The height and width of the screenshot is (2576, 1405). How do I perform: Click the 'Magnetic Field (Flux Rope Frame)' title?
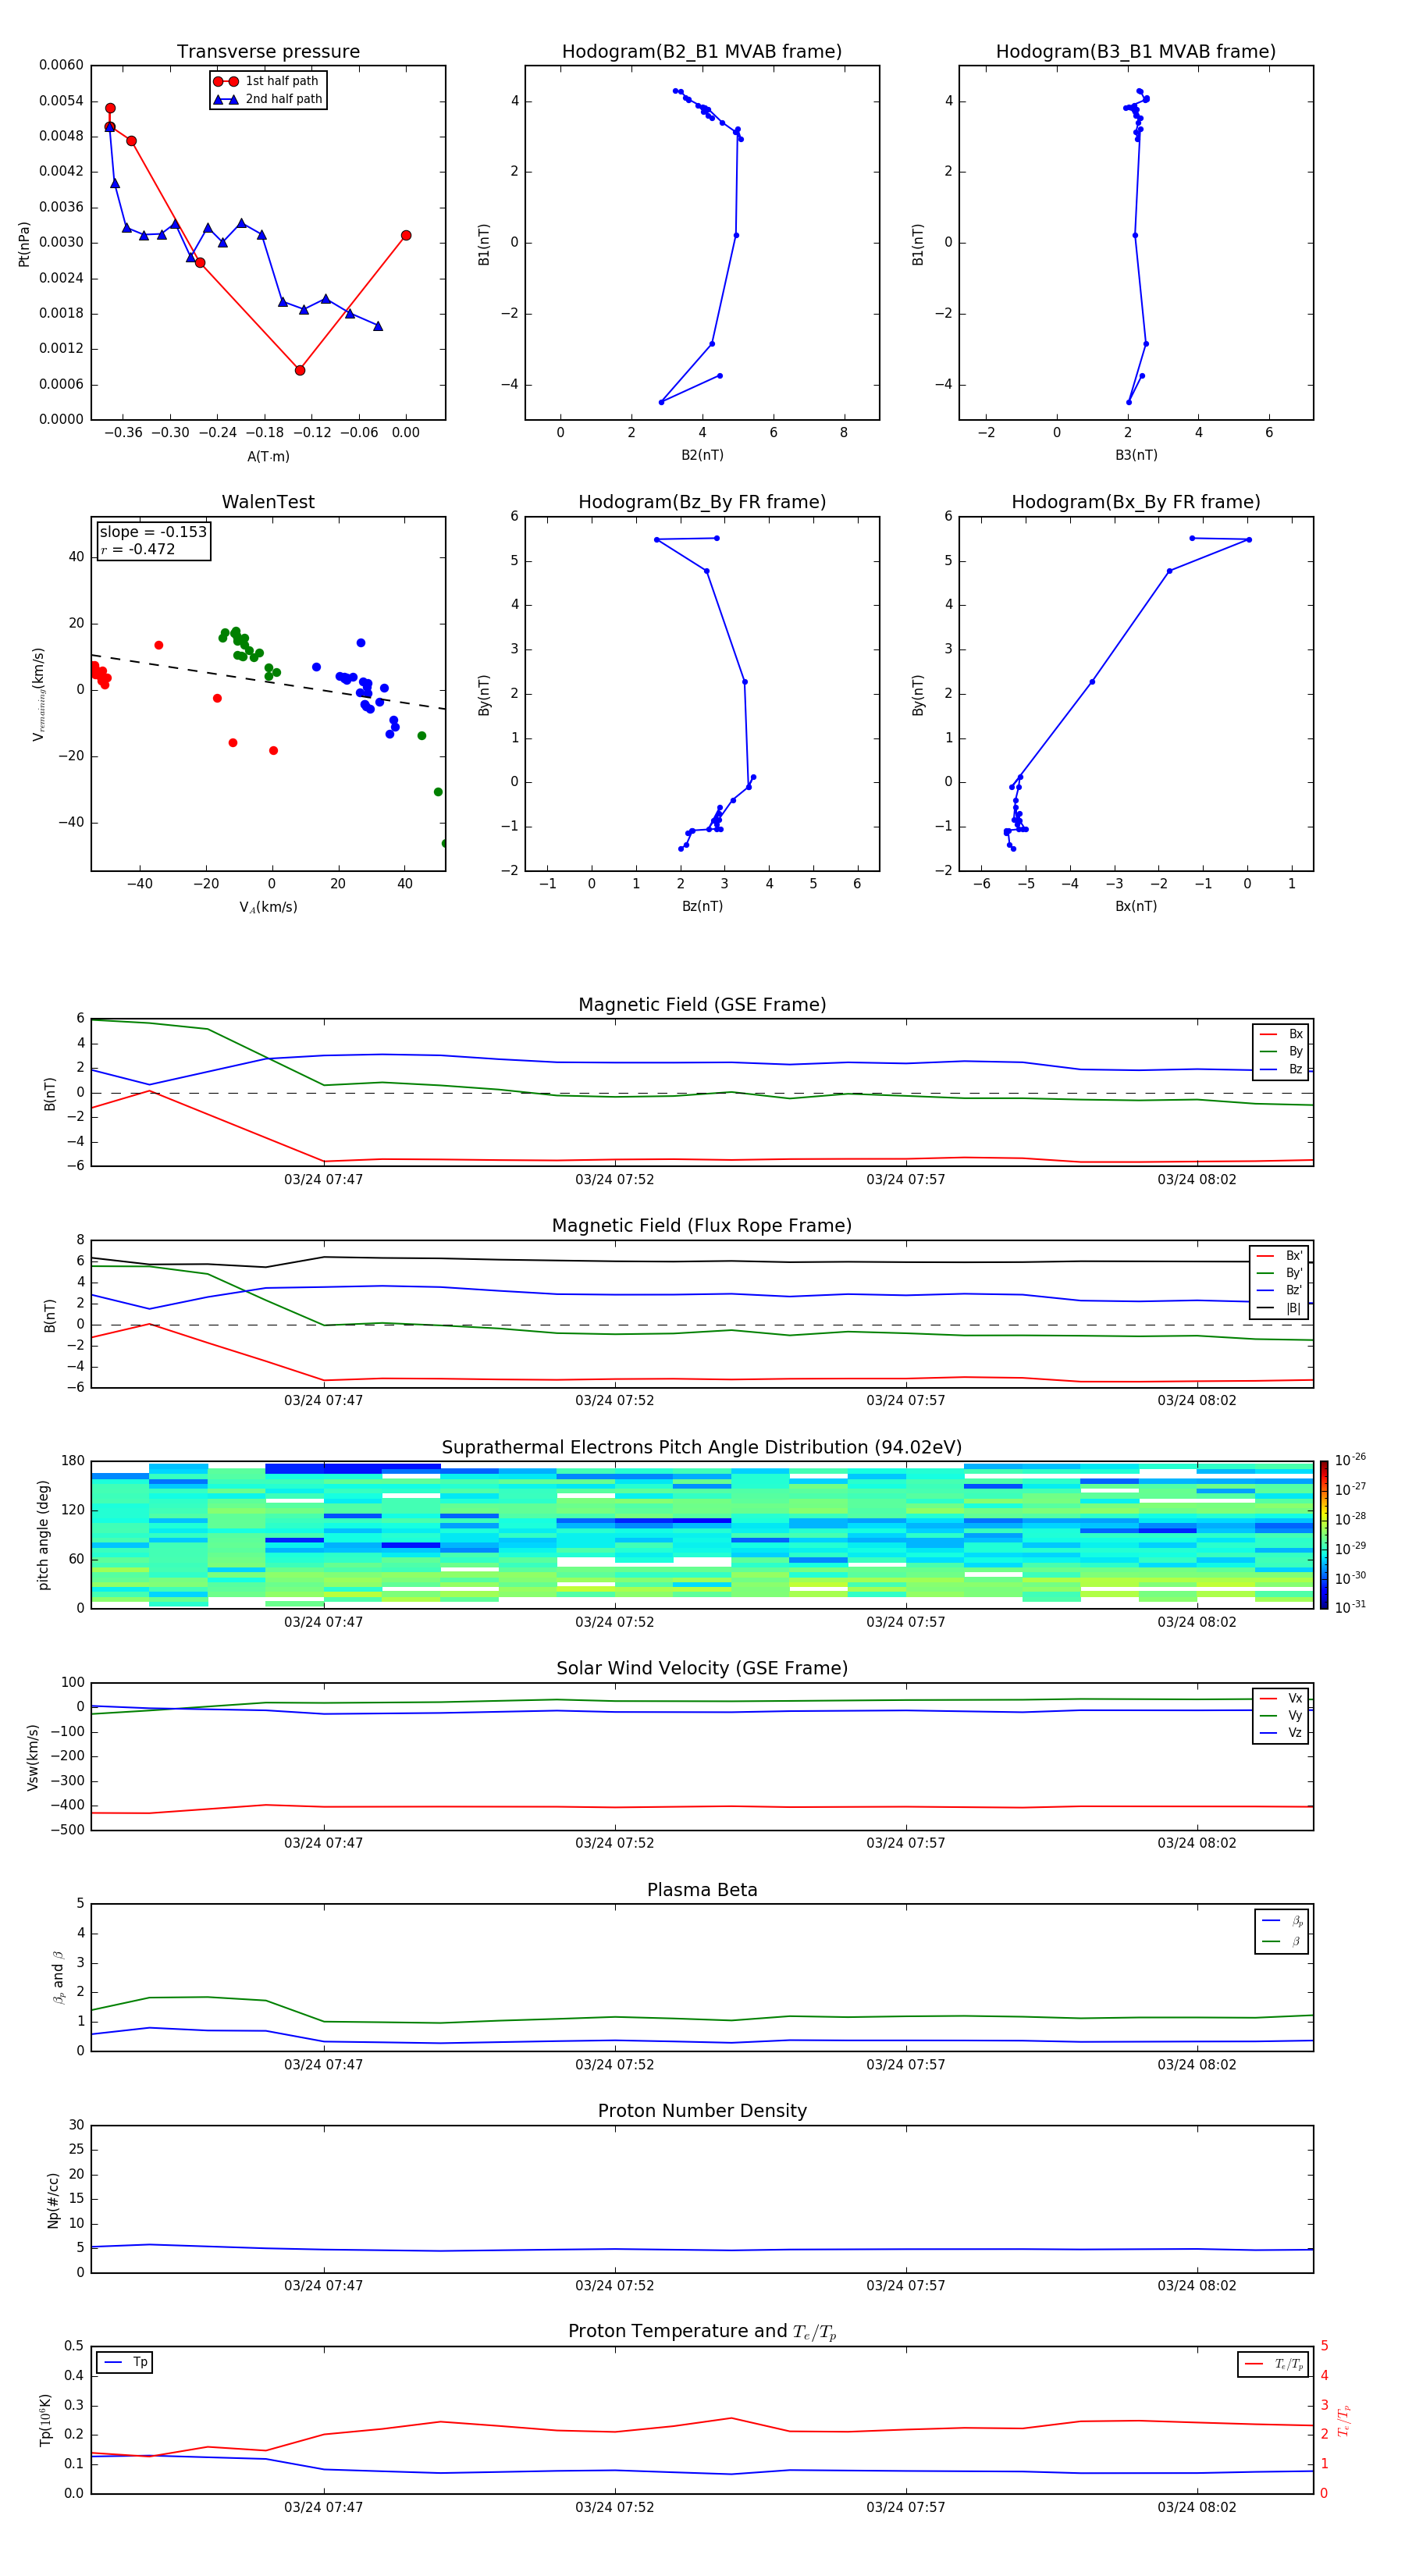(702, 1226)
